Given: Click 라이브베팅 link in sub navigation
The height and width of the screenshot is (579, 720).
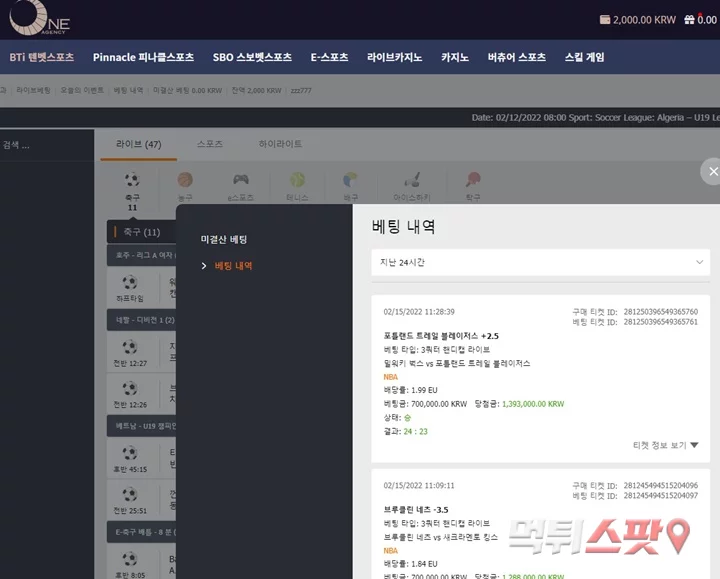Looking at the screenshot, I should tap(33, 90).
